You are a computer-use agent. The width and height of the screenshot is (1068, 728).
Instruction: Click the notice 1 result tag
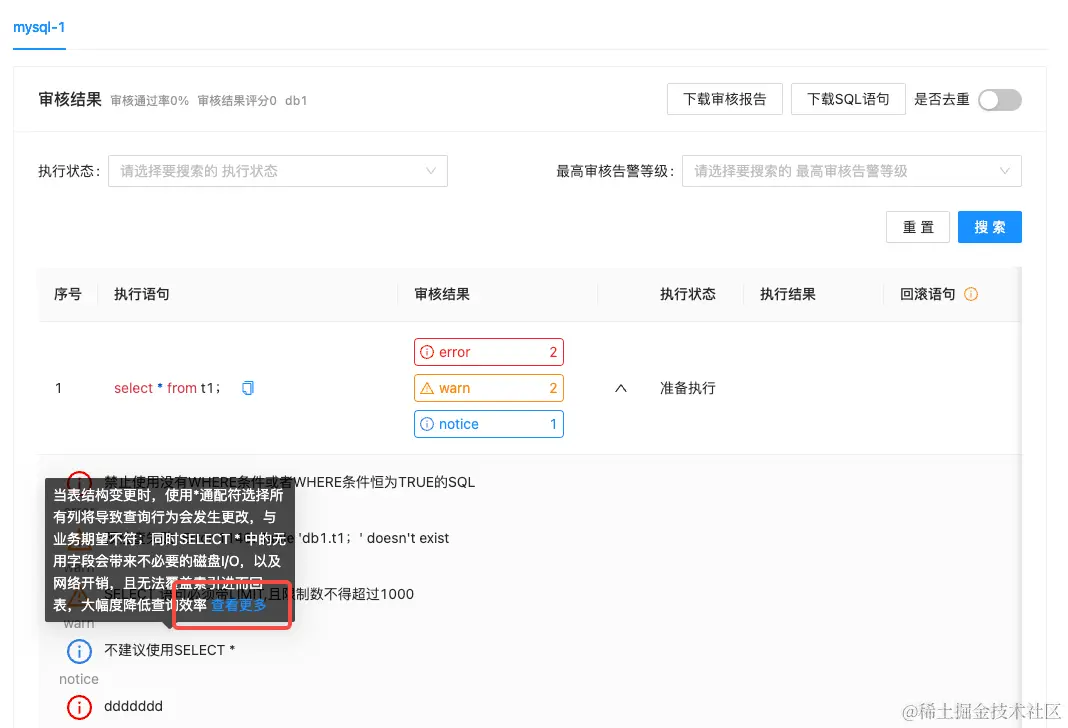coord(488,424)
